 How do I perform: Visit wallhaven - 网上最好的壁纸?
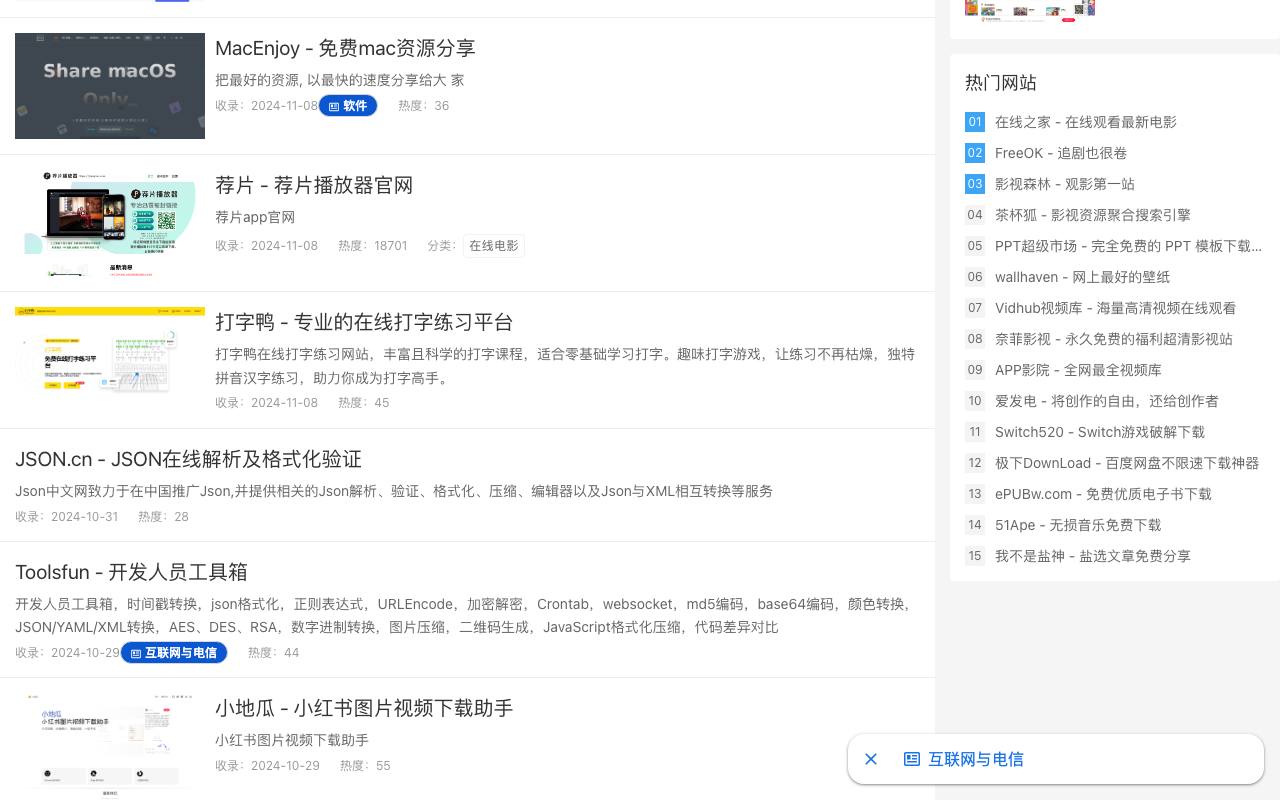point(1082,277)
